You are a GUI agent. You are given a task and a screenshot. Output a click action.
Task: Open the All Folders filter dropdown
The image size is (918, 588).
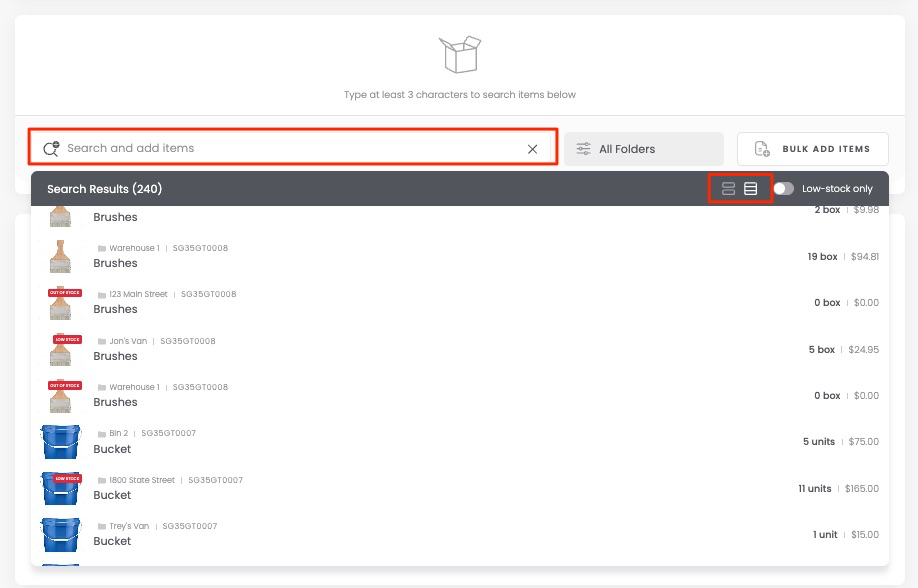643,149
